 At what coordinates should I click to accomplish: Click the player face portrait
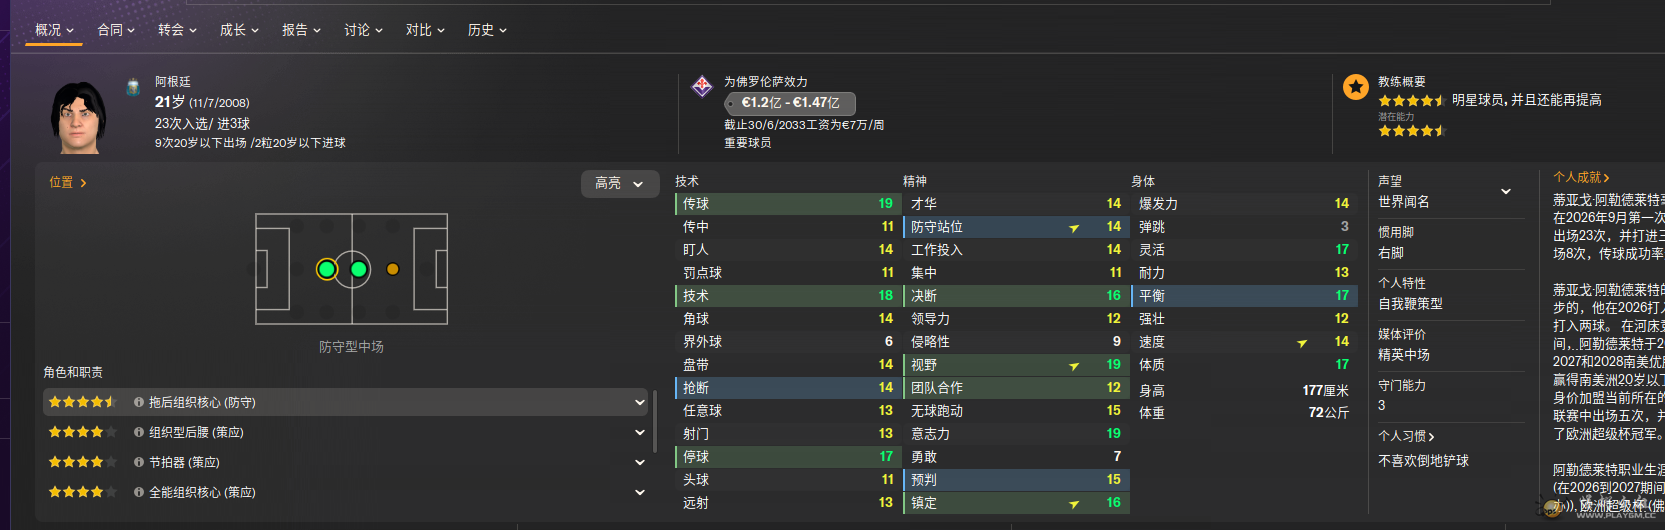pyautogui.click(x=78, y=118)
